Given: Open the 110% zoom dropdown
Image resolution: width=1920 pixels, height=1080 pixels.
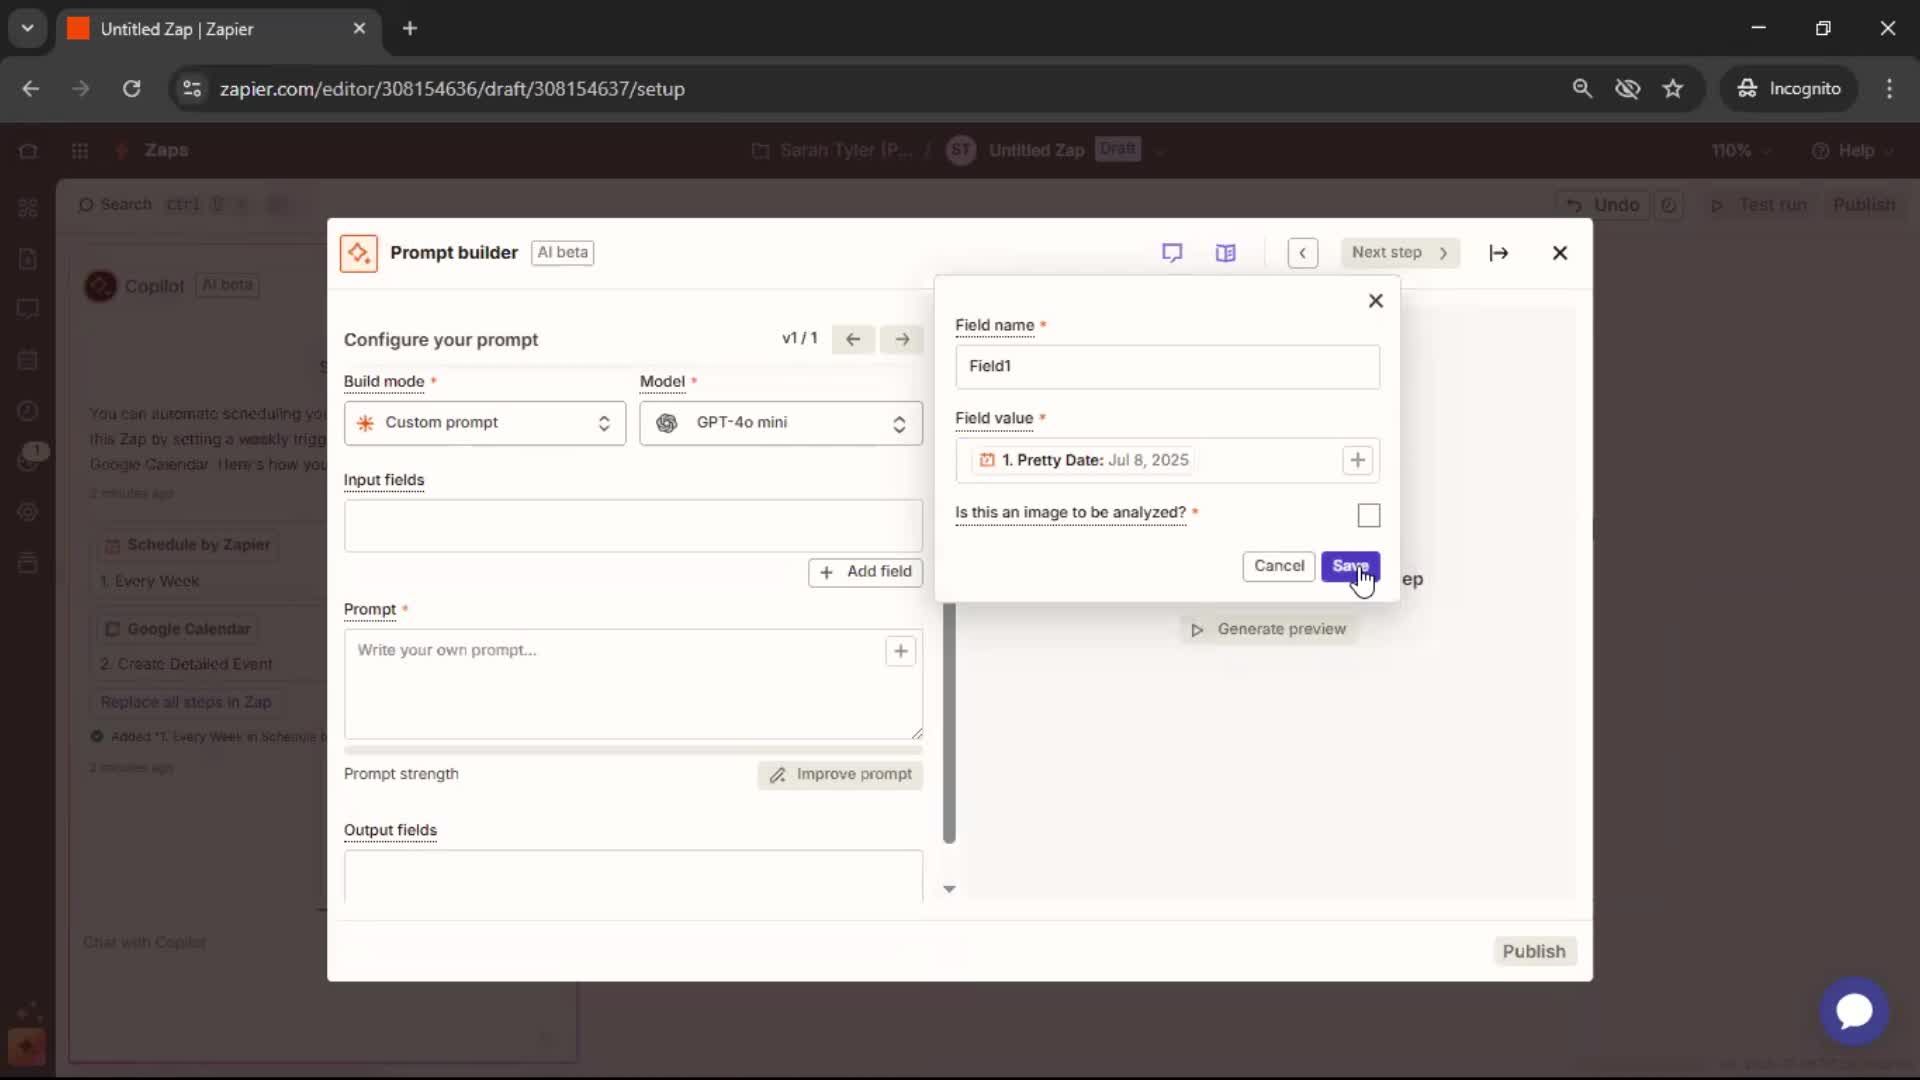Looking at the screenshot, I should [1741, 151].
